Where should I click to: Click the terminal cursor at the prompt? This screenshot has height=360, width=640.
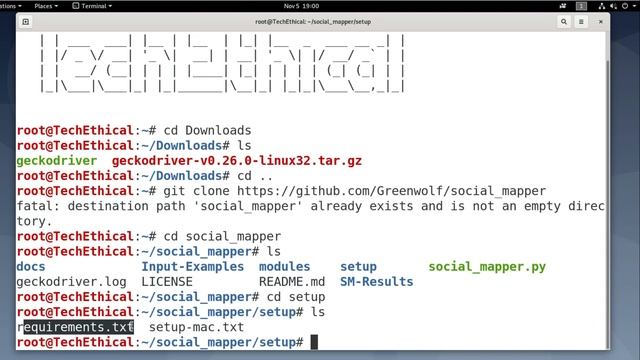coord(314,342)
